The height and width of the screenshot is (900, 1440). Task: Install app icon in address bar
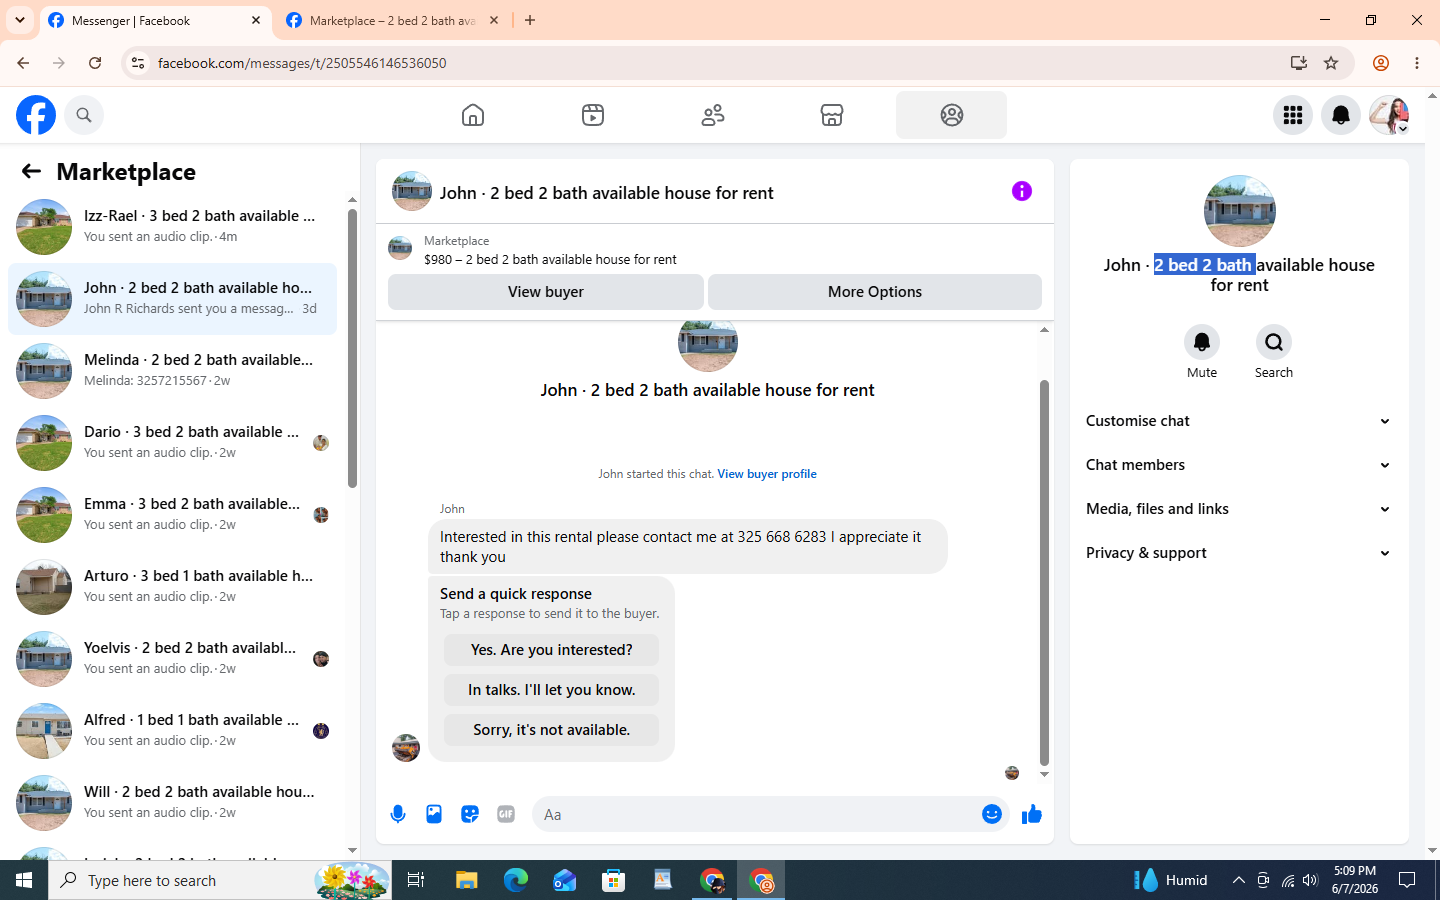[x=1299, y=63]
